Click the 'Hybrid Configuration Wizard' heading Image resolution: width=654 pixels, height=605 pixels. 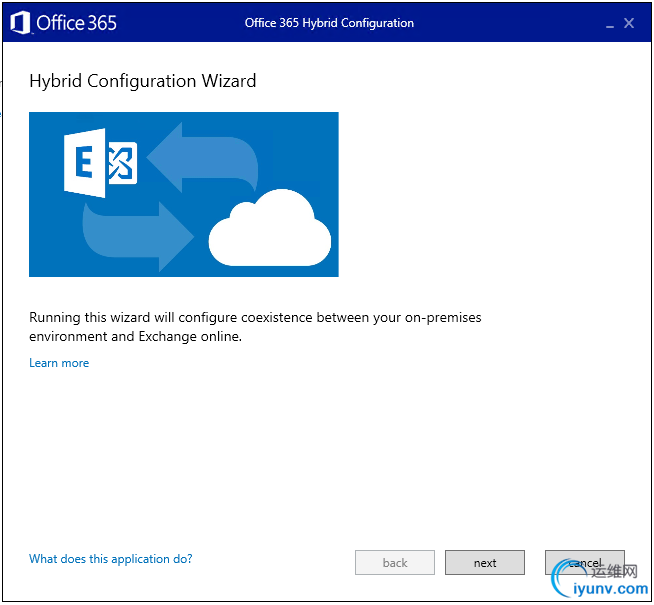(143, 81)
